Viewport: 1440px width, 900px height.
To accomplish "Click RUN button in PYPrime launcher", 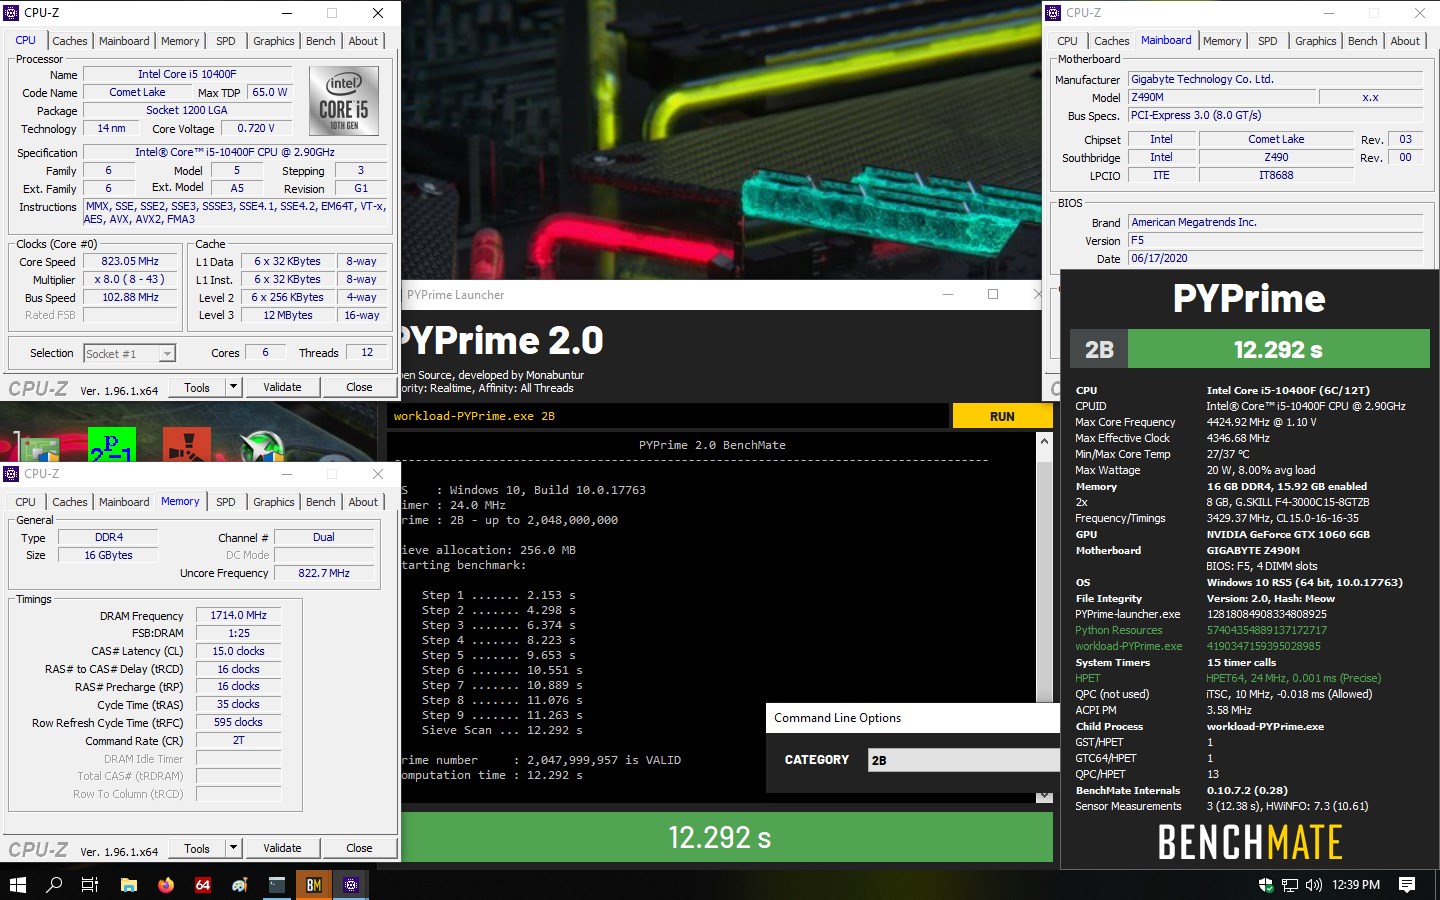I will [1002, 416].
